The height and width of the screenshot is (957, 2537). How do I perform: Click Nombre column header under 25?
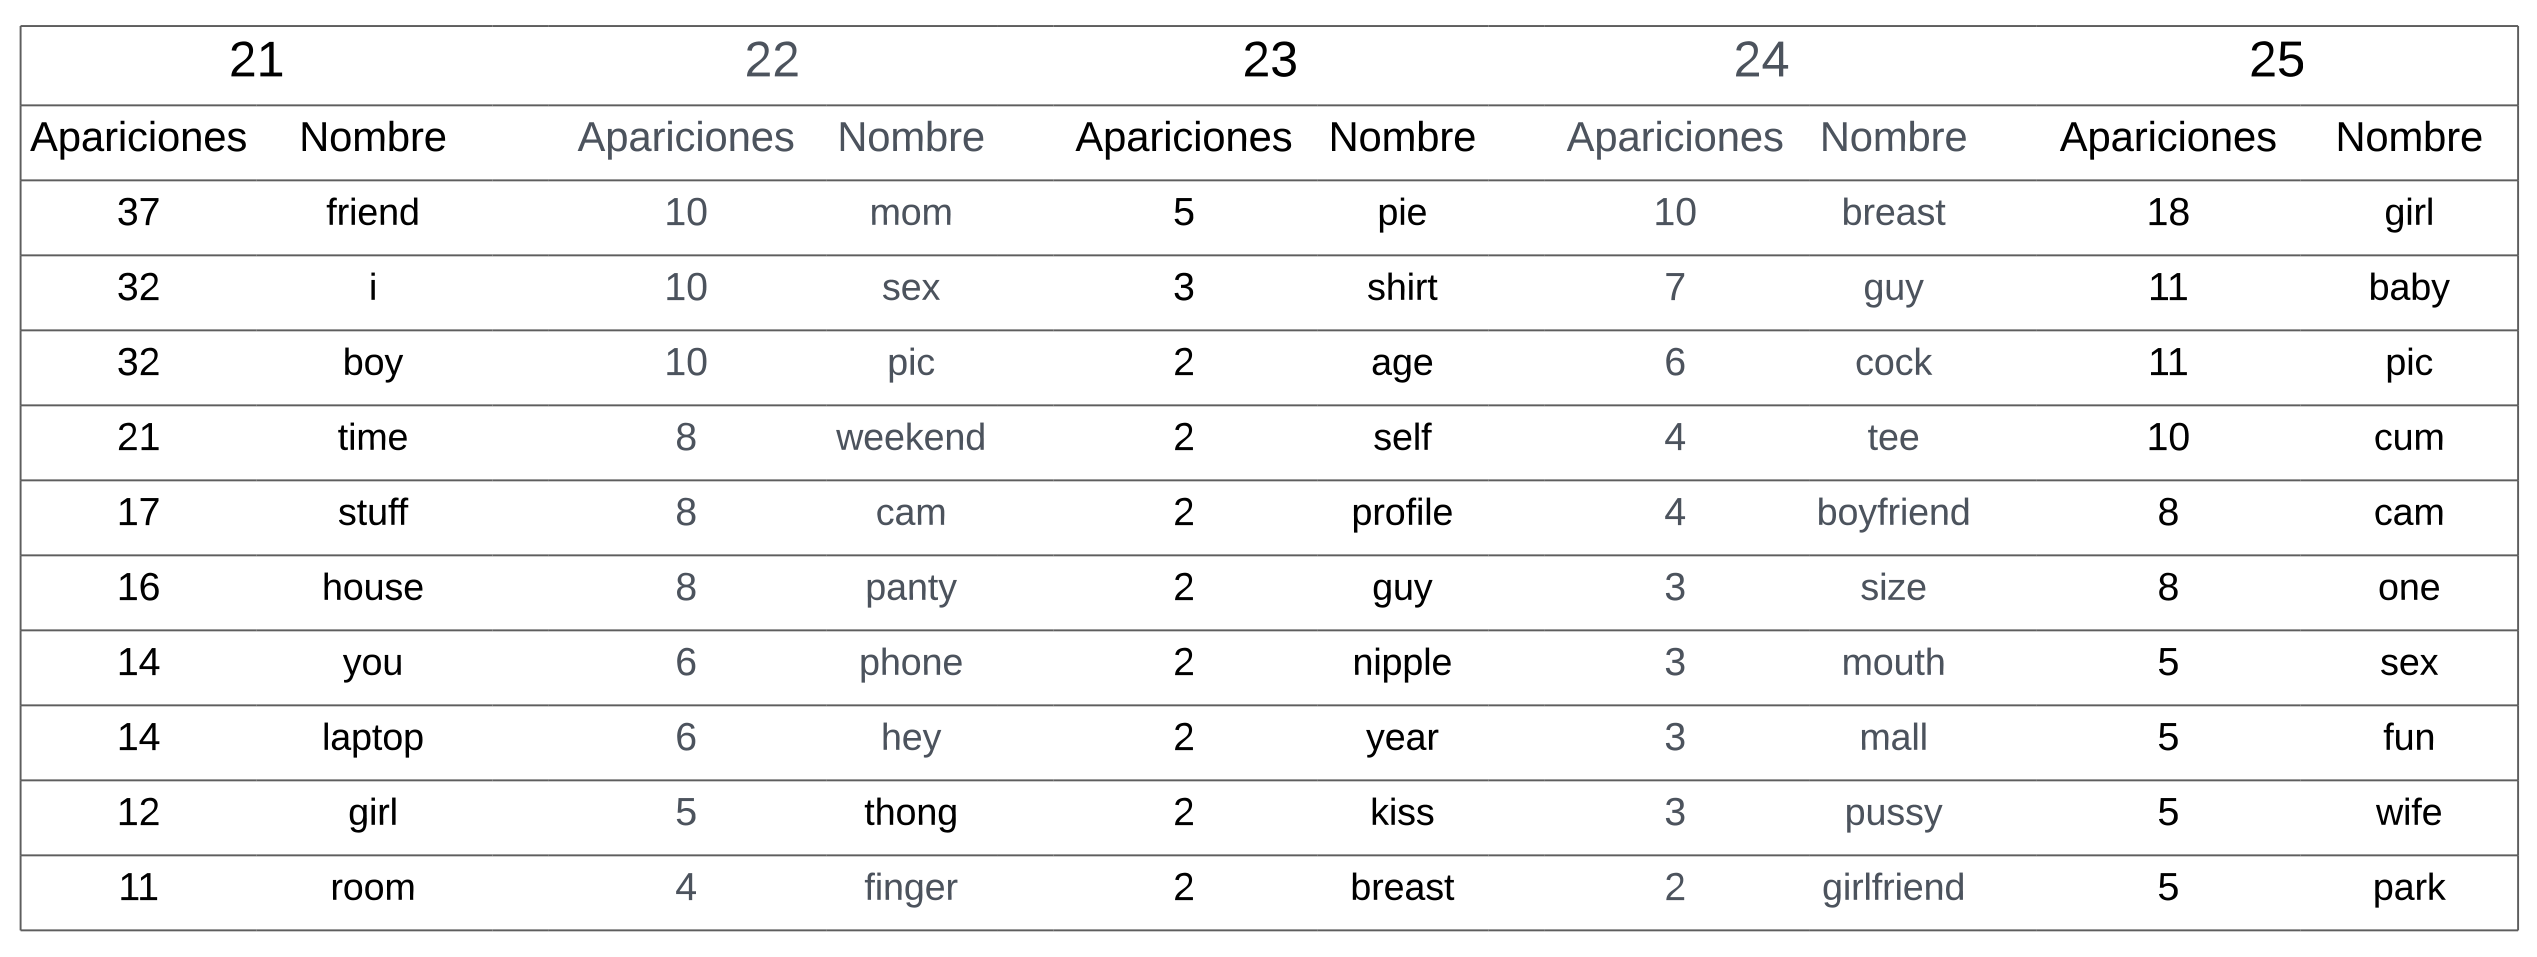click(x=2409, y=138)
